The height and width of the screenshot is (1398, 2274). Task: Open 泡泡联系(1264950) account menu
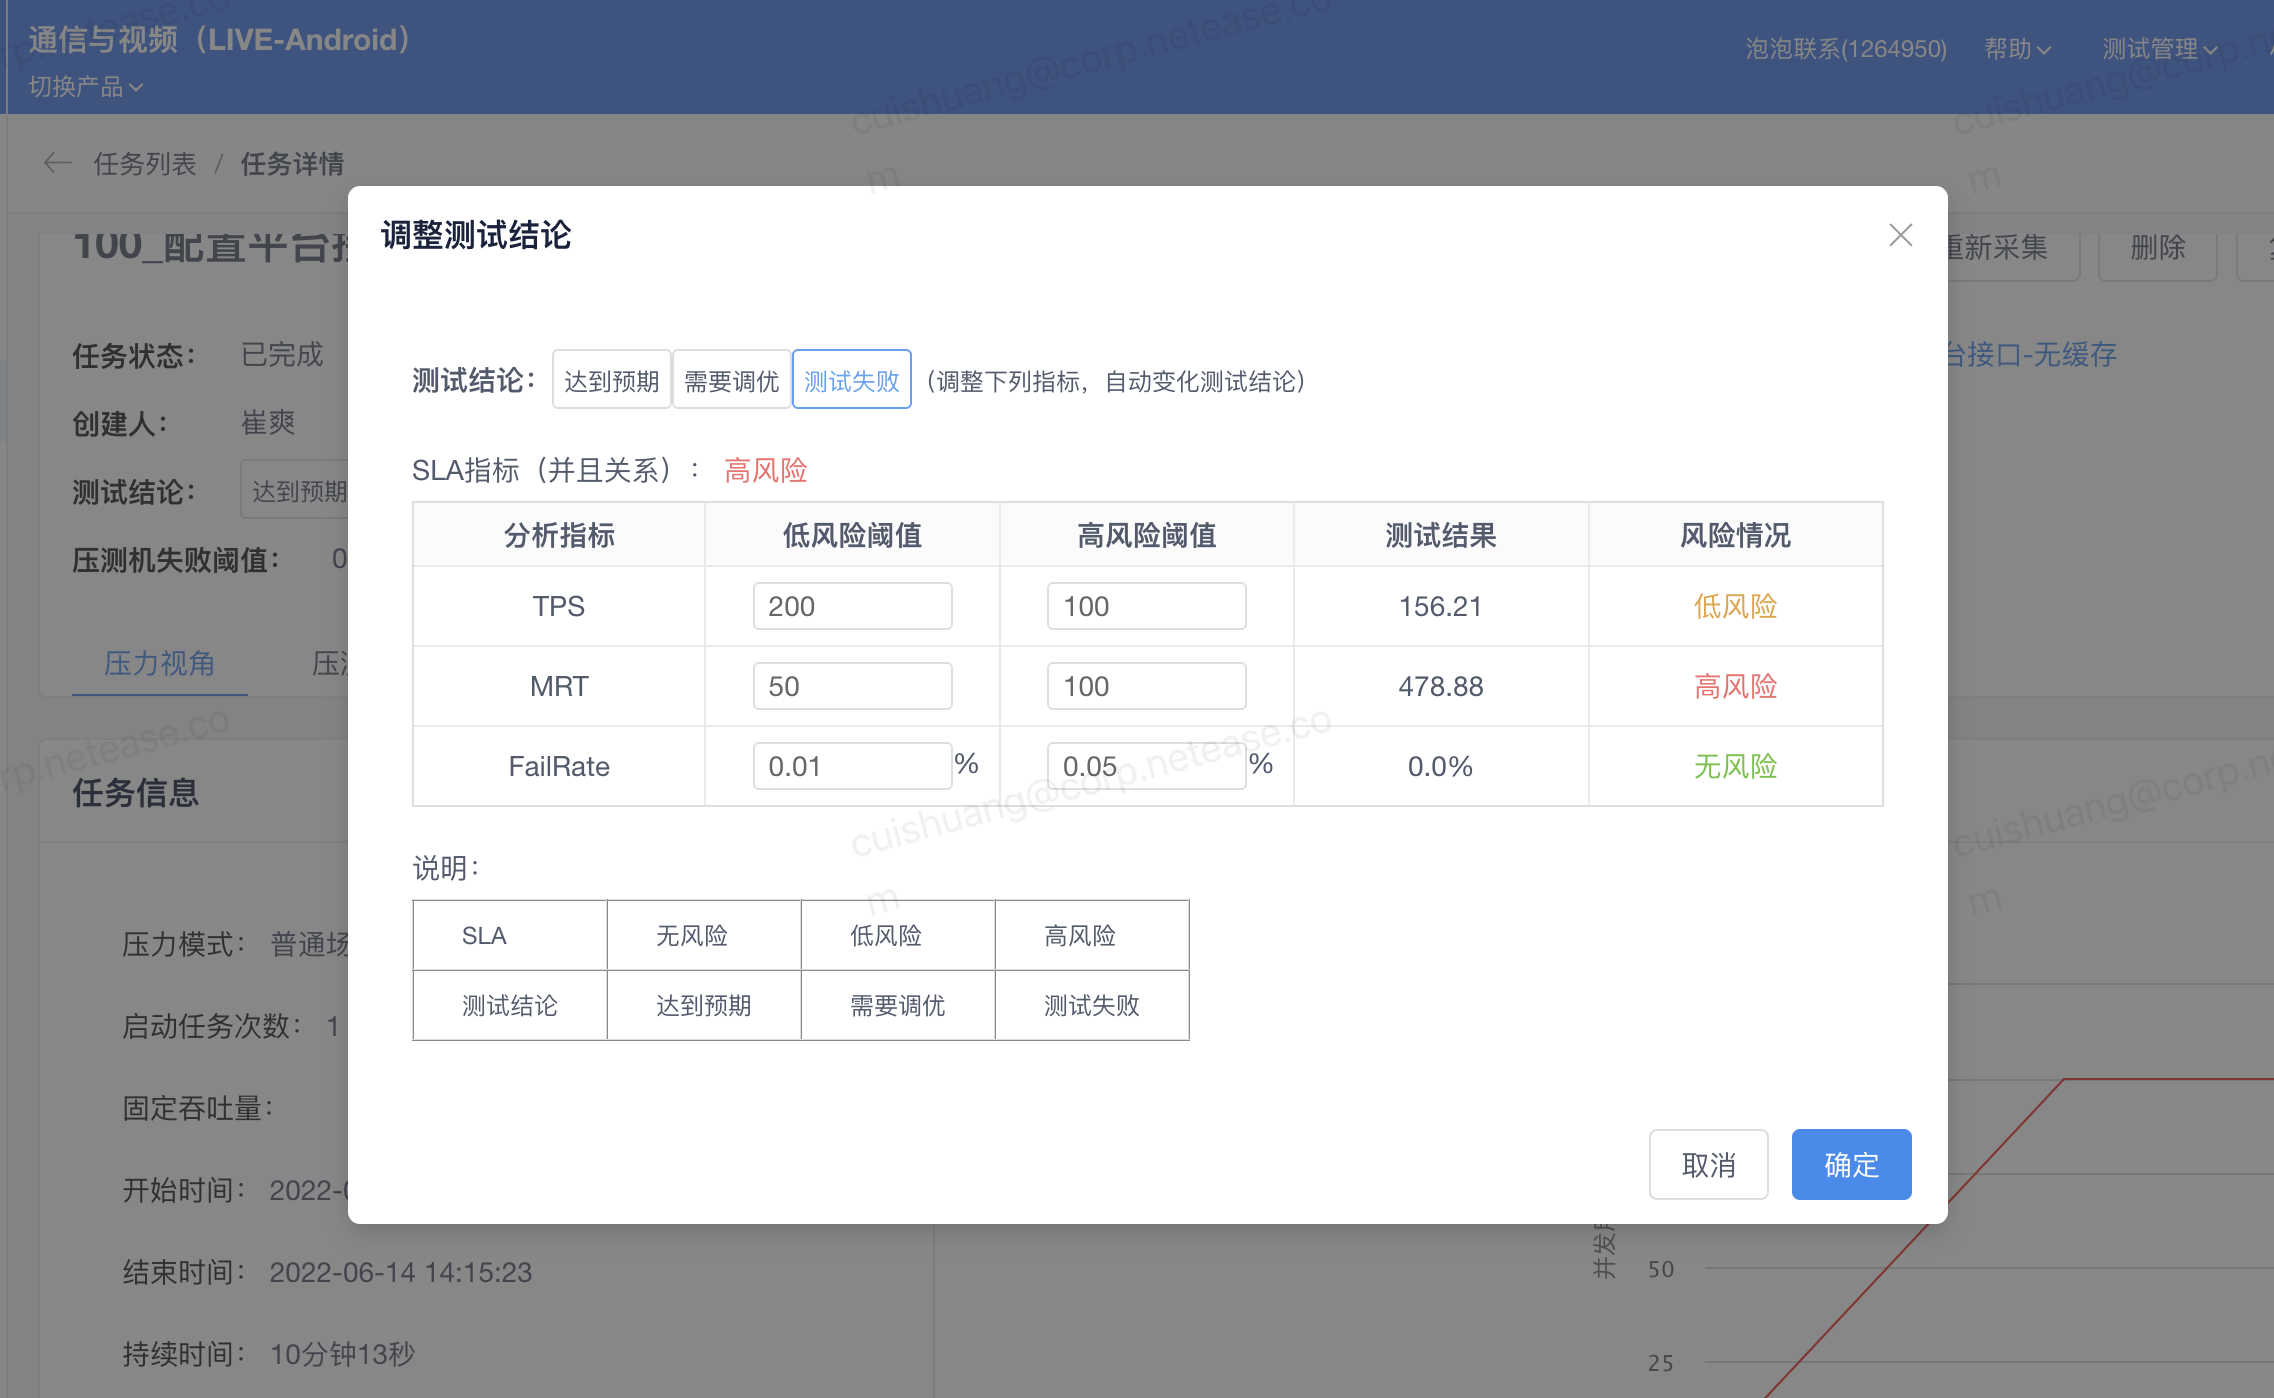pyautogui.click(x=1845, y=49)
